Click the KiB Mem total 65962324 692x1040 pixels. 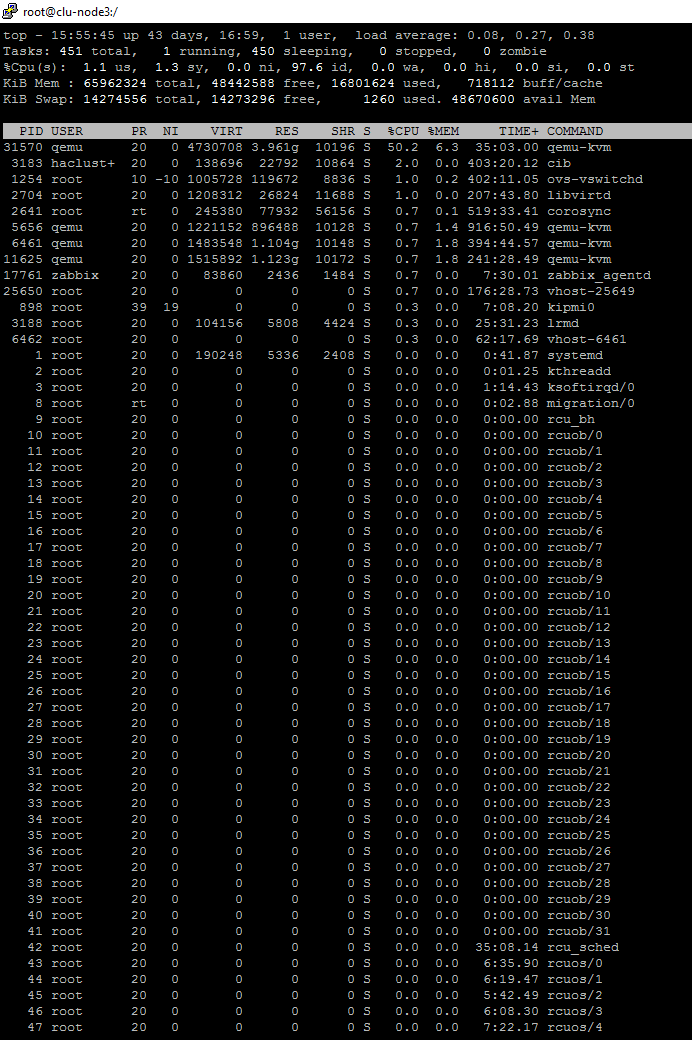[115, 83]
